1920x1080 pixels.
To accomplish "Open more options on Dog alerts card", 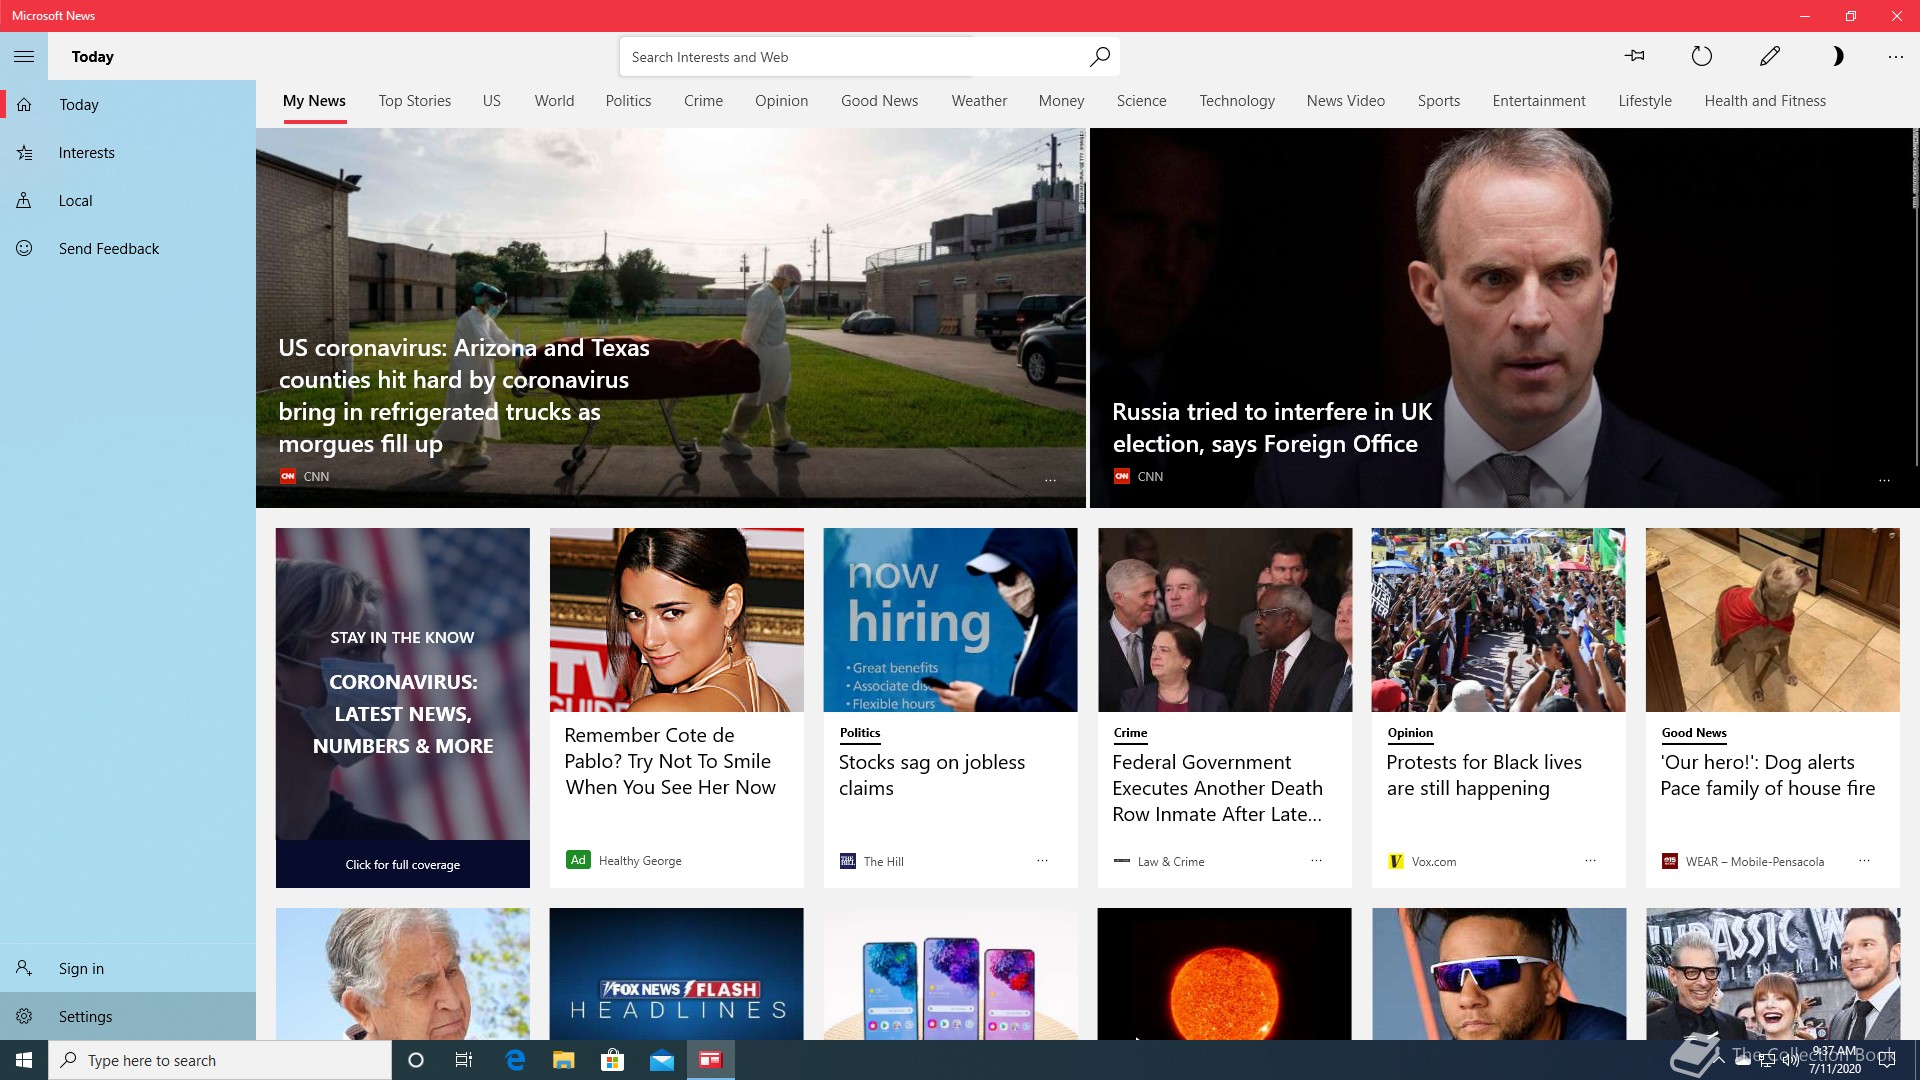I will click(1864, 860).
